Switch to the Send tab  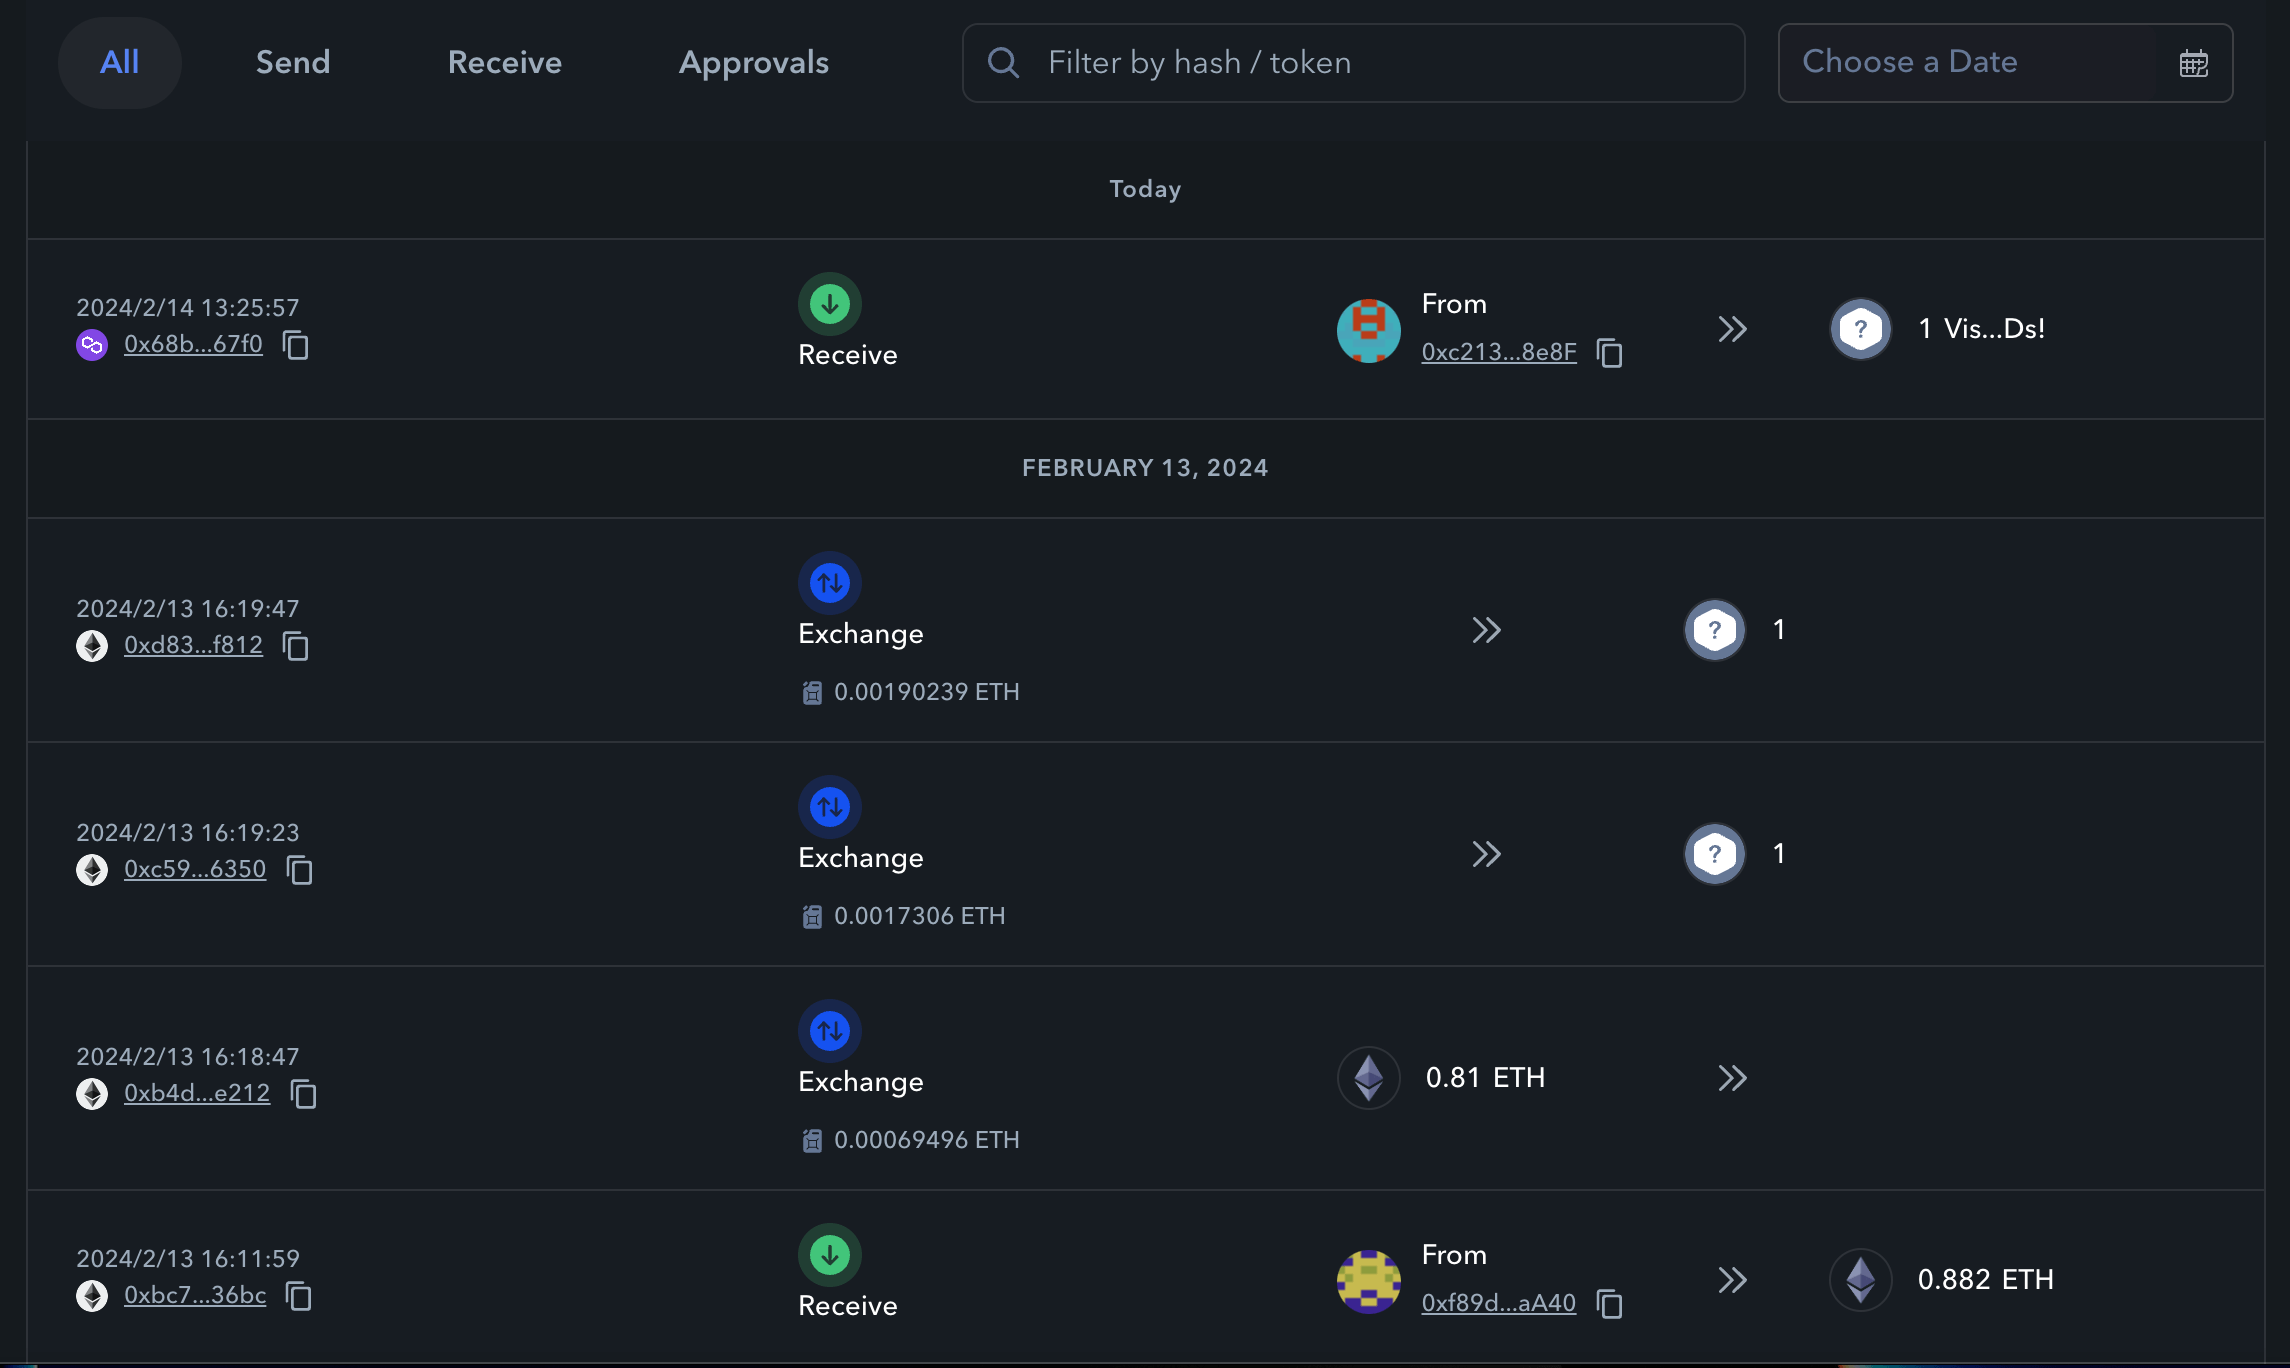pyautogui.click(x=292, y=62)
